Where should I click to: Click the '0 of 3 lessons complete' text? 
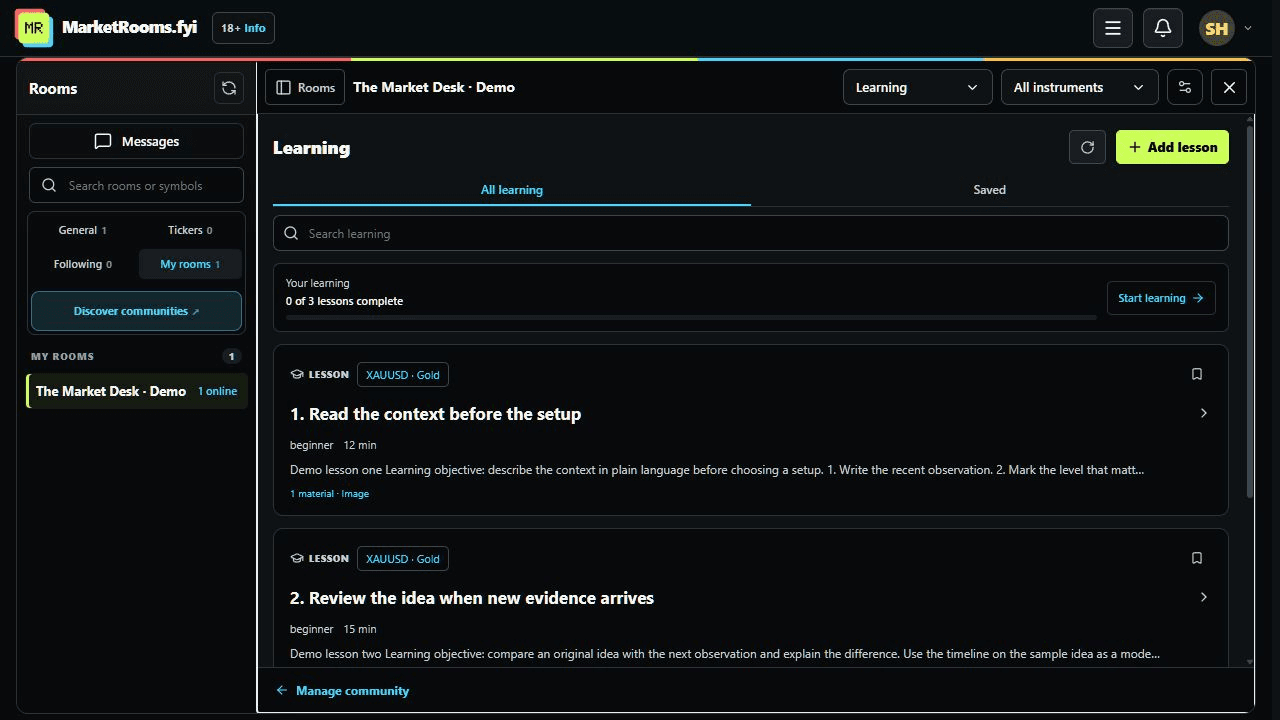click(345, 301)
